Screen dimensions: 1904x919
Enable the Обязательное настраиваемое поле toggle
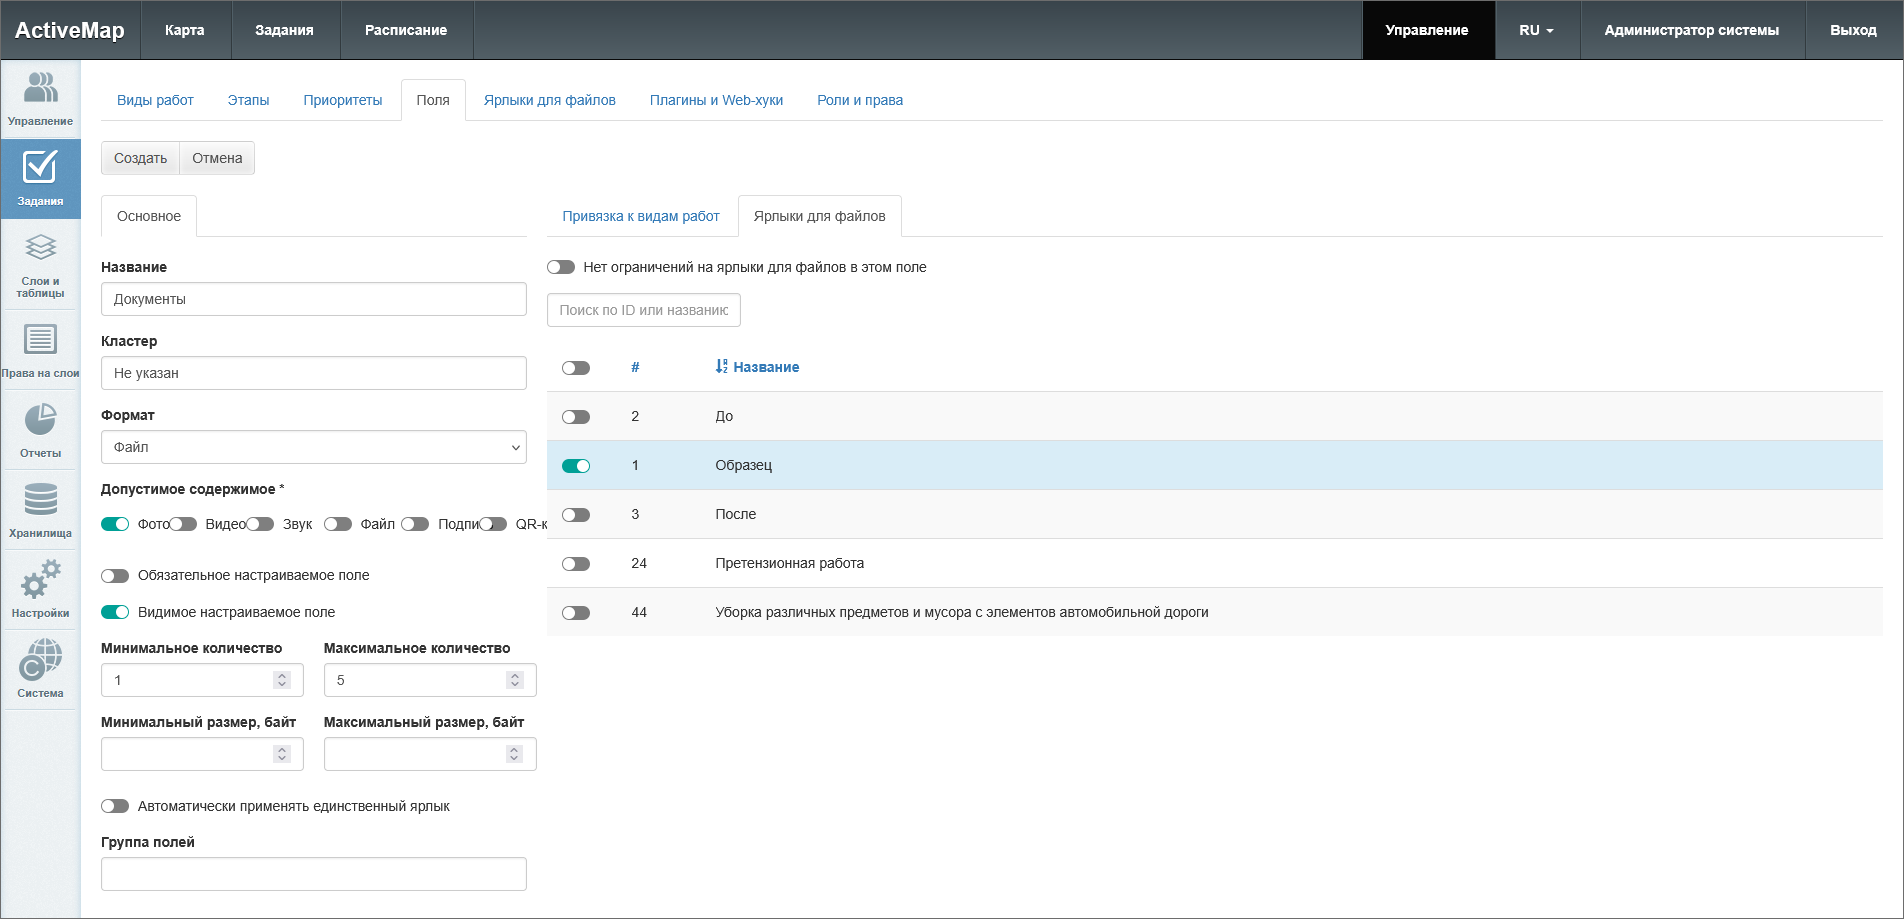click(x=115, y=576)
